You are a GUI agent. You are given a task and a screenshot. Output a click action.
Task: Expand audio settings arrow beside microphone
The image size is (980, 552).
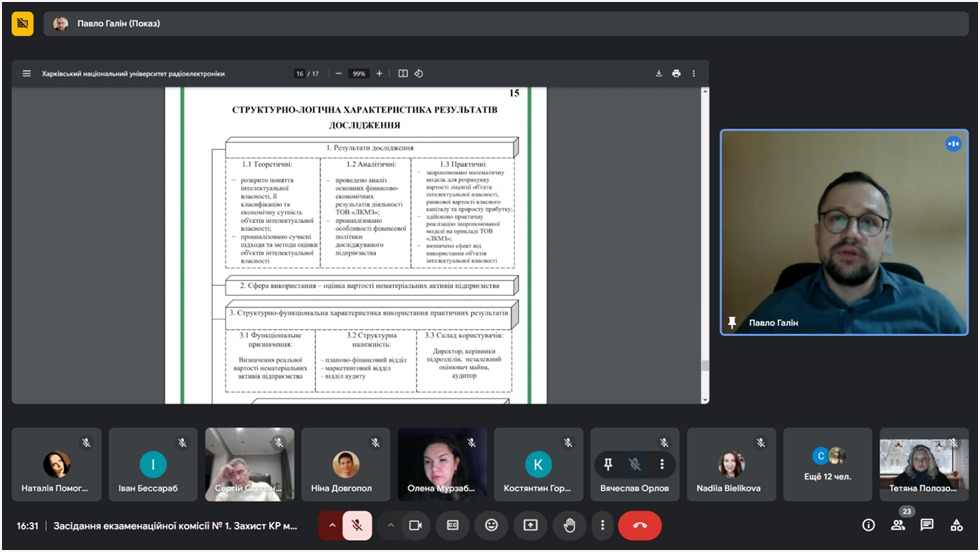coord(332,525)
